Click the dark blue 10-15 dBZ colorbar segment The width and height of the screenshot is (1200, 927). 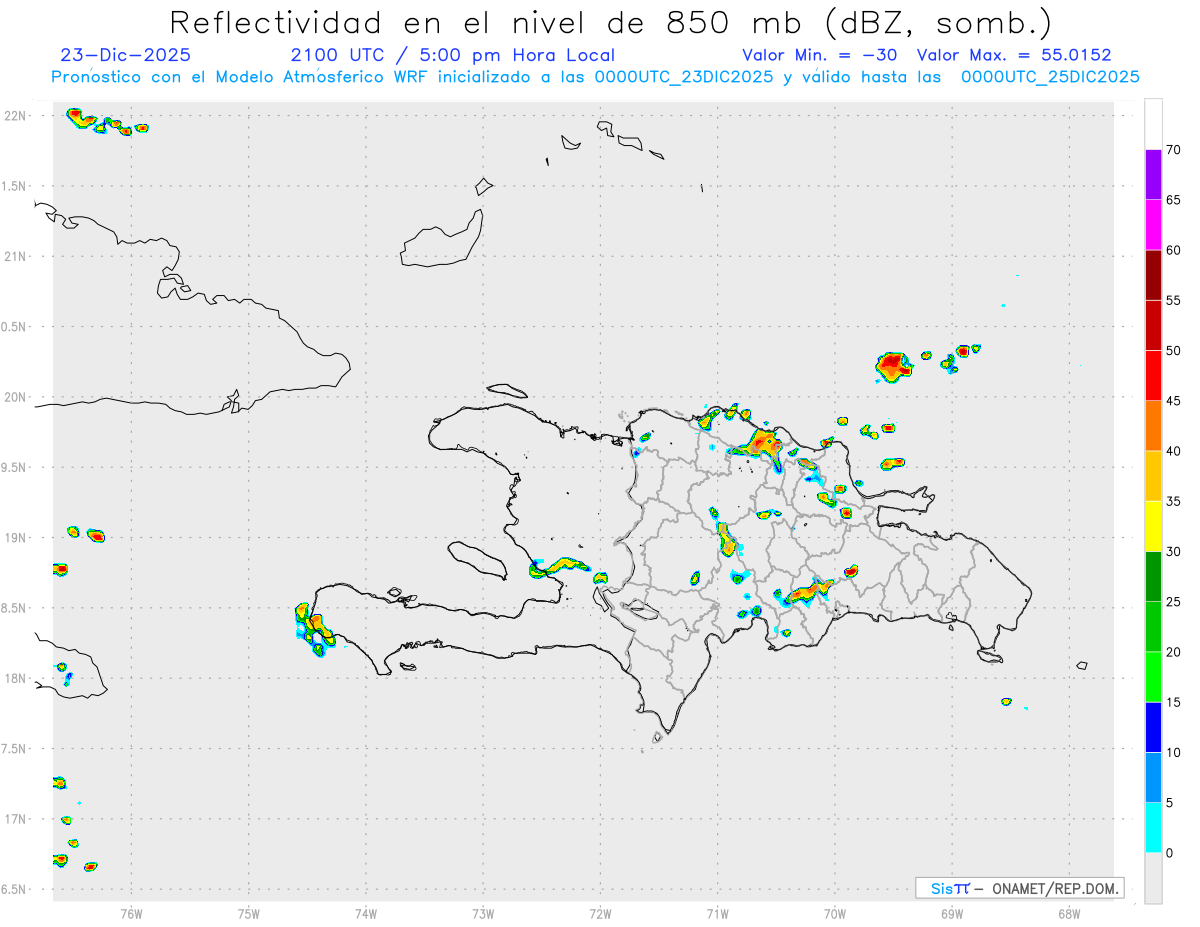(x=1153, y=727)
